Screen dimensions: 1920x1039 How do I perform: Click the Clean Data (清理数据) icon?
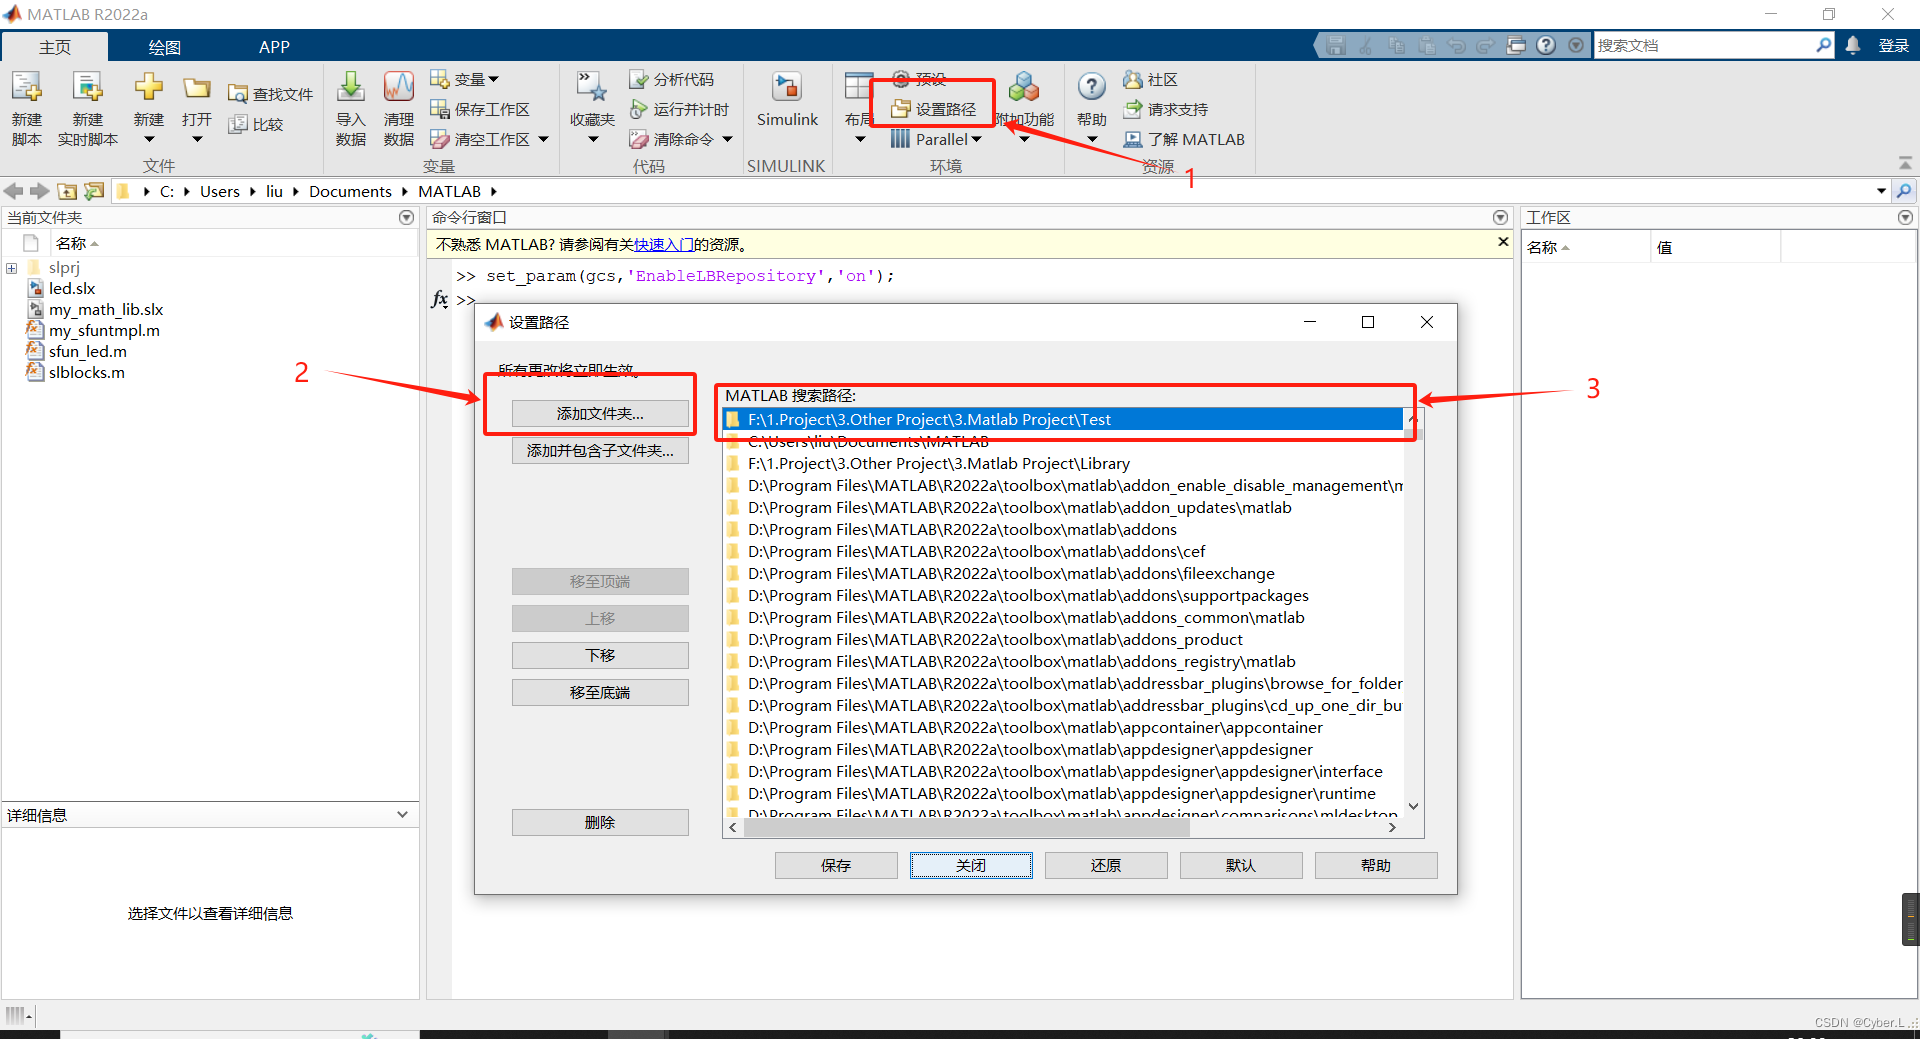pyautogui.click(x=398, y=88)
